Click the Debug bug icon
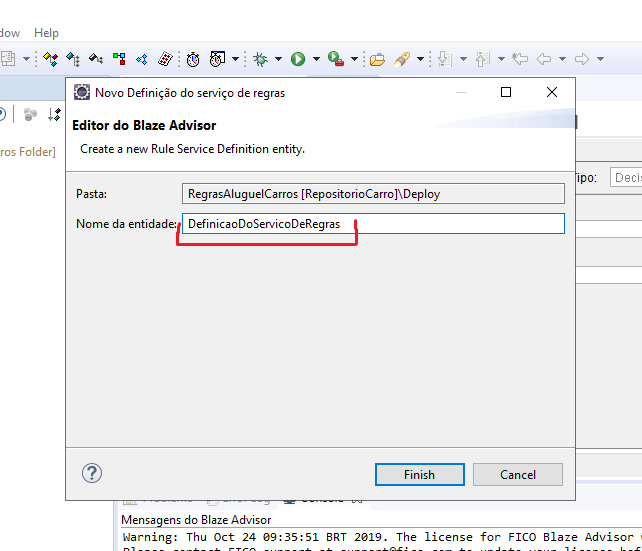Screen dimensions: 642x551 (260, 59)
